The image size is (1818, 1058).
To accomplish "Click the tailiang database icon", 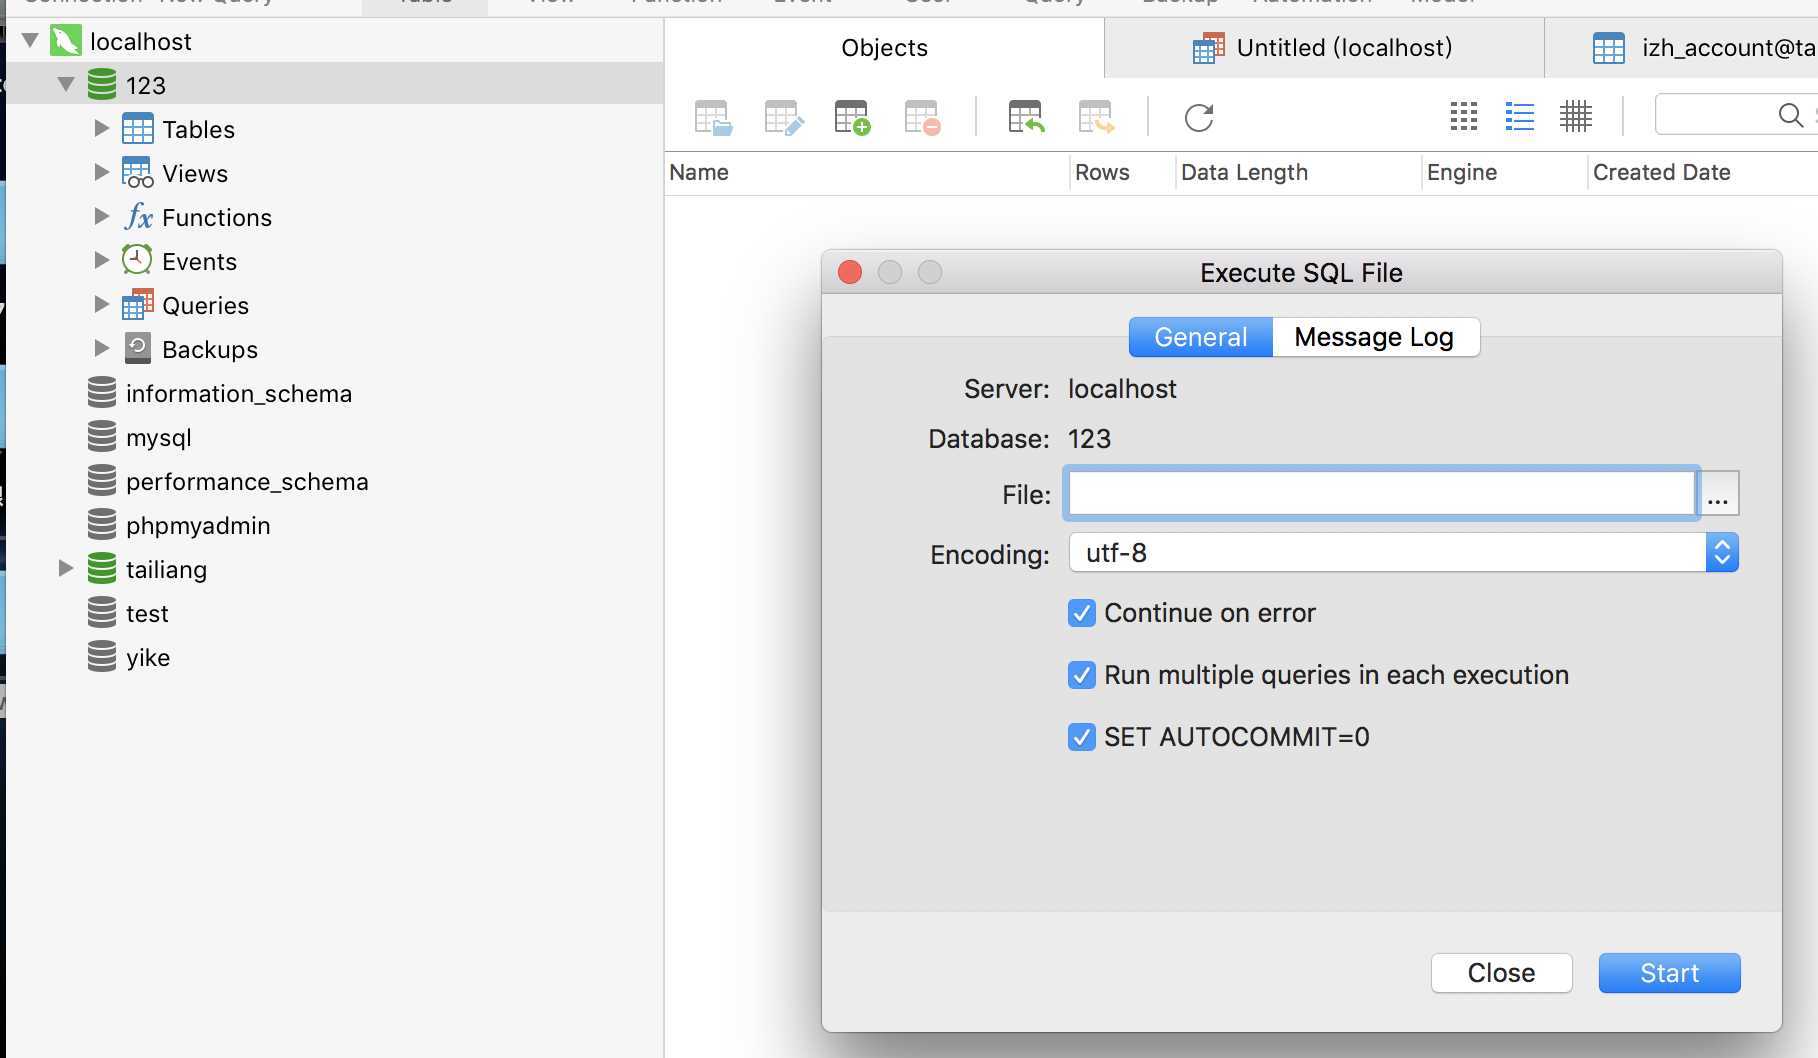I will 102,569.
